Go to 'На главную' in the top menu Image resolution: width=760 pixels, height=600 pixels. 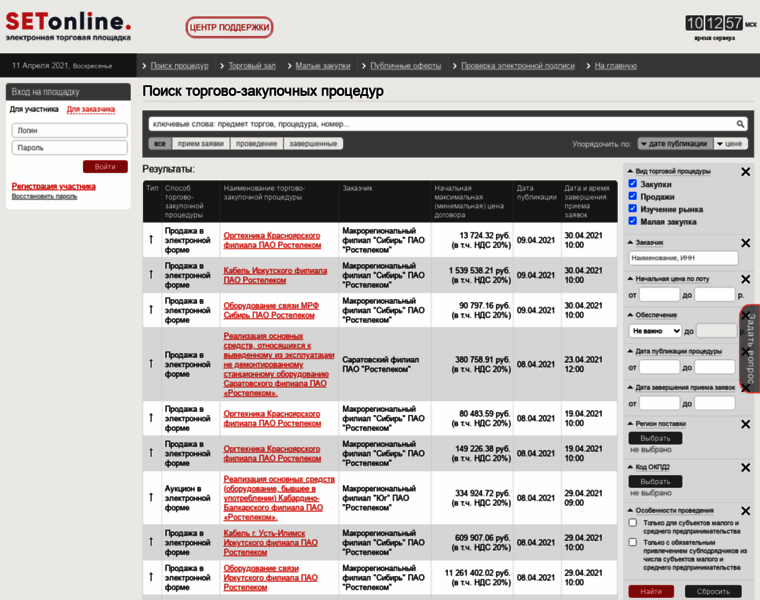click(616, 66)
